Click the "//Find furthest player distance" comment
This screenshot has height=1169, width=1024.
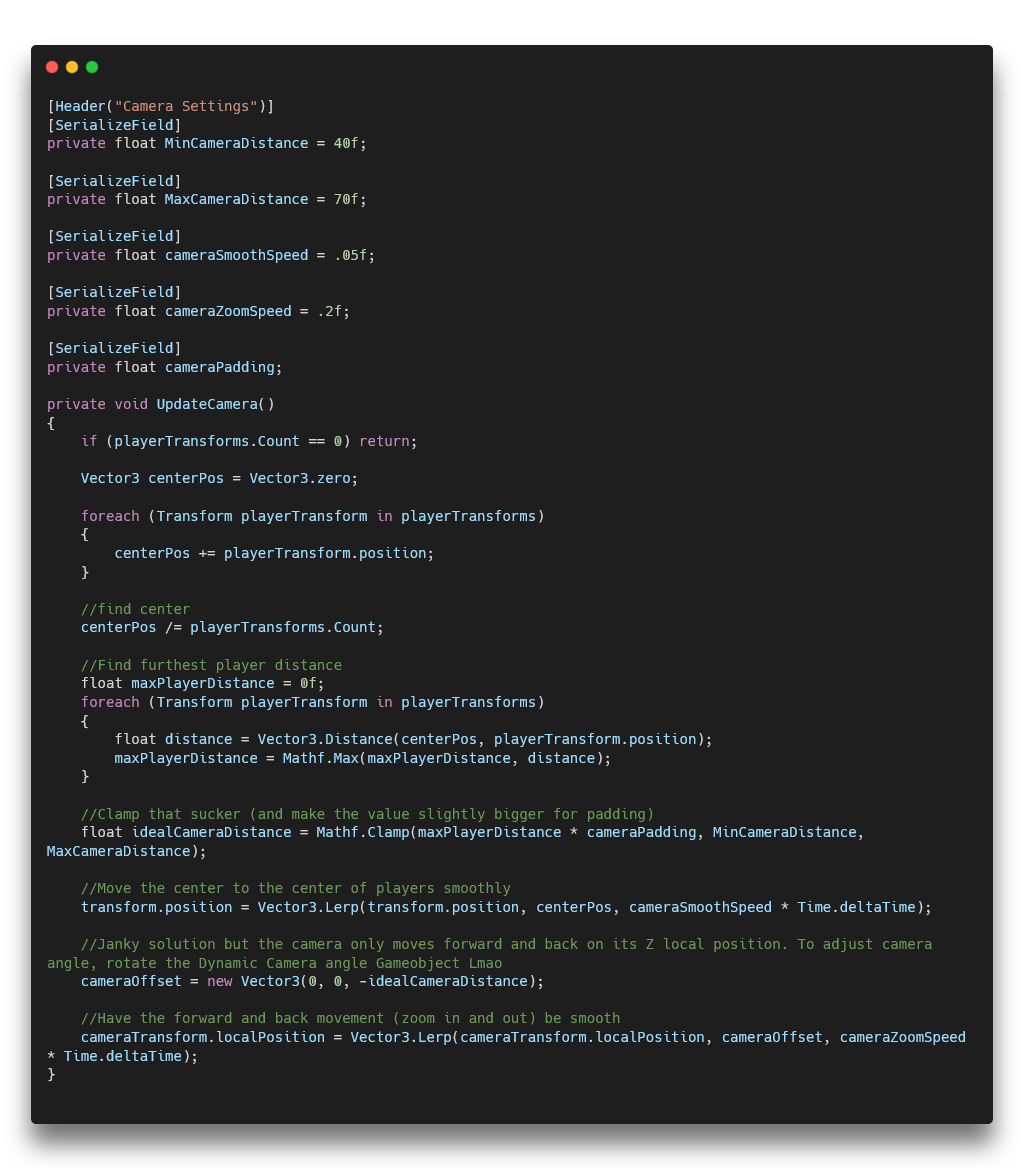pos(211,665)
